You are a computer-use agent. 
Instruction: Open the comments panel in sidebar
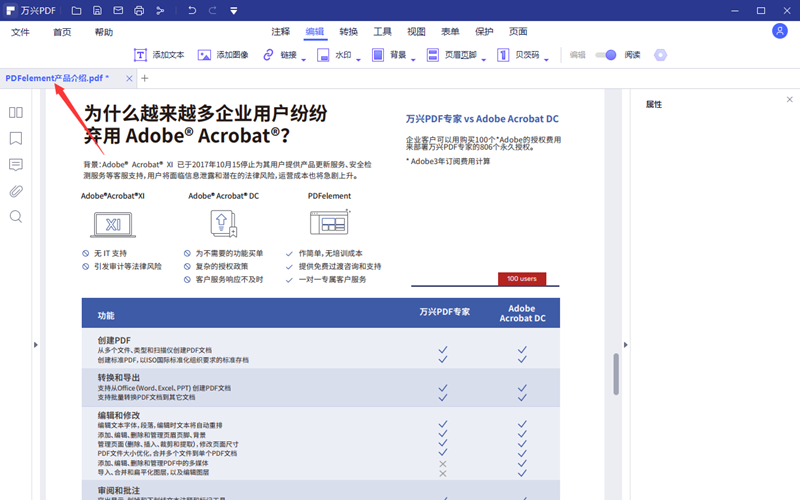pos(16,165)
